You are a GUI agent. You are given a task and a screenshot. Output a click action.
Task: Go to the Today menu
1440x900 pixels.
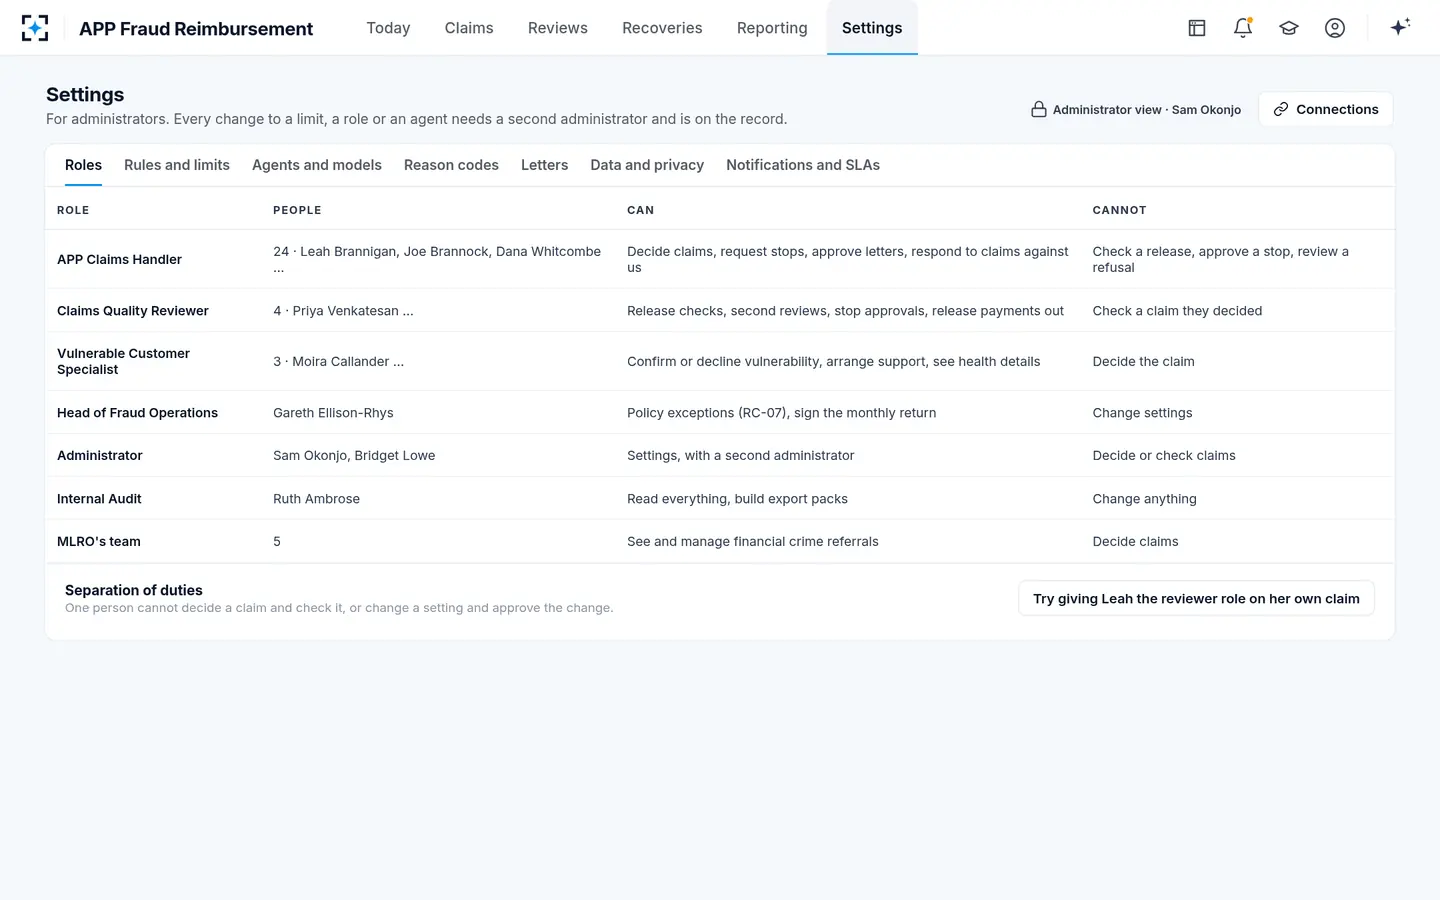[x=388, y=28]
